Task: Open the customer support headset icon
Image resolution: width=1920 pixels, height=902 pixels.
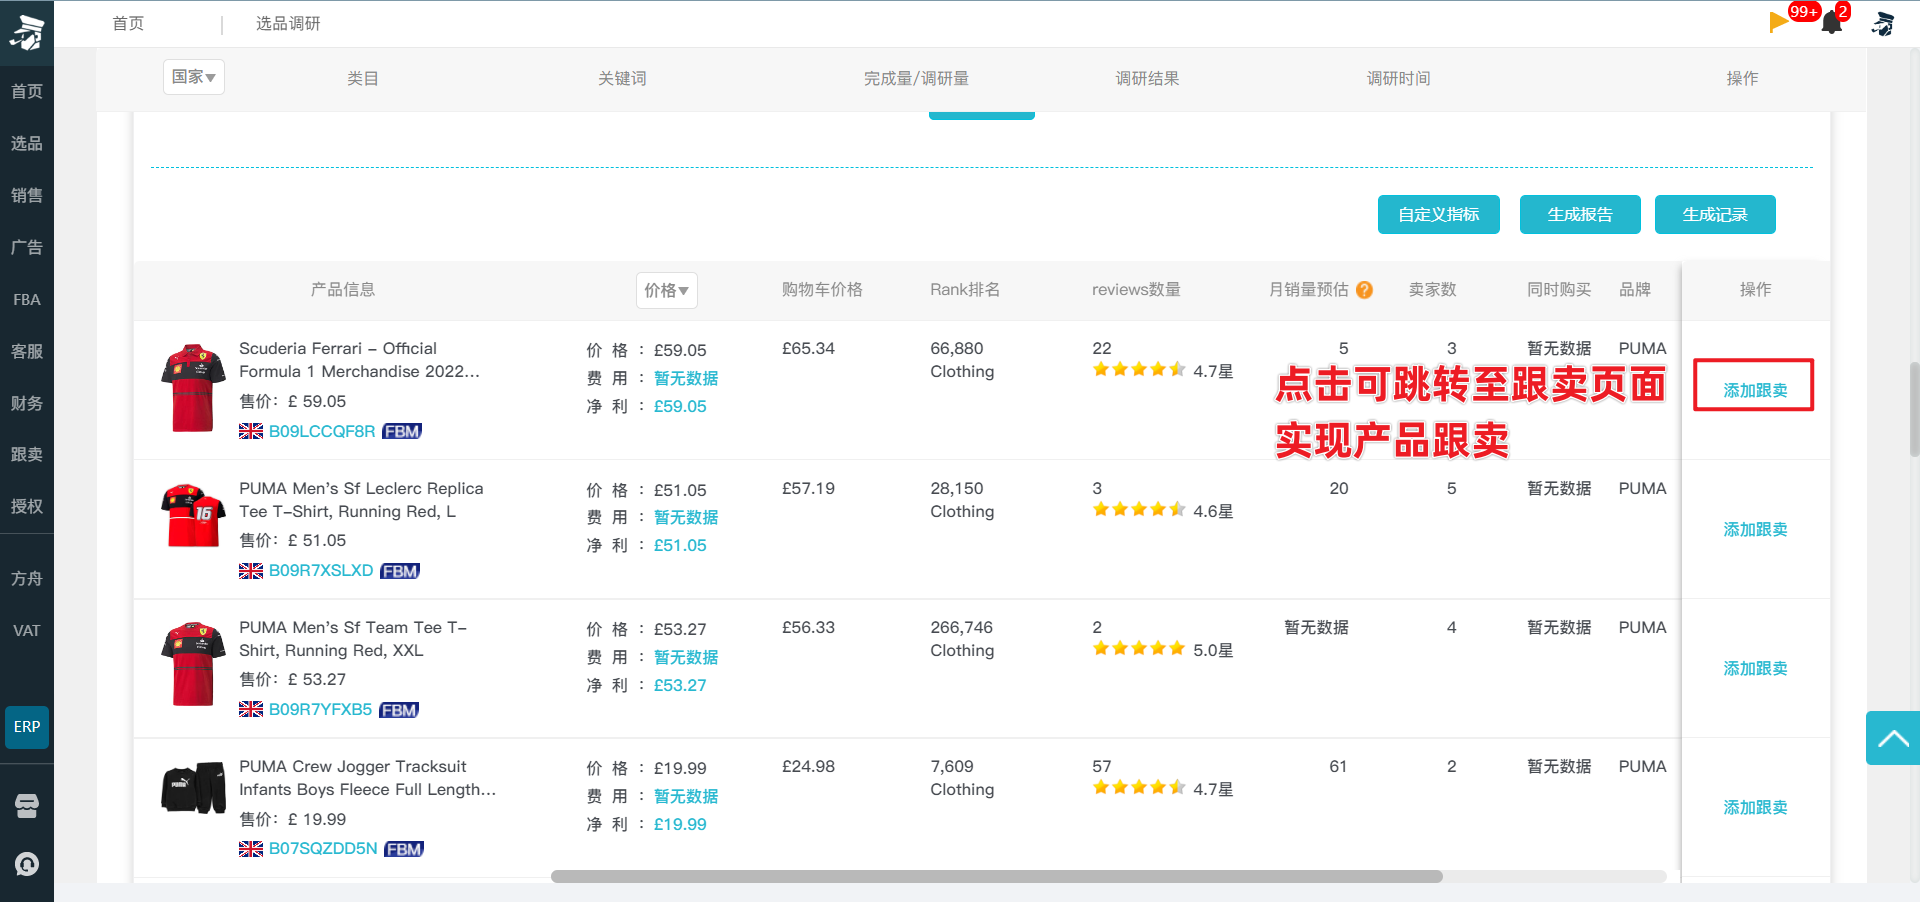Action: click(x=27, y=864)
